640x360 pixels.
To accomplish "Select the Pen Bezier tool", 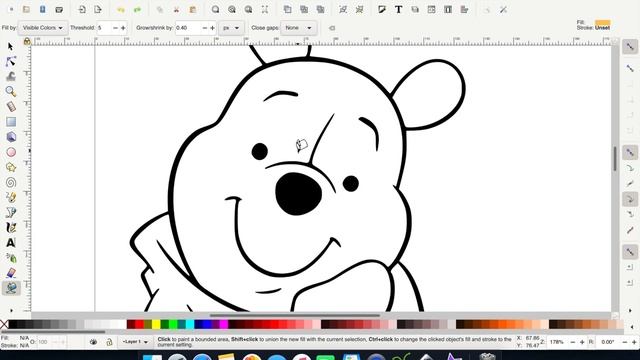I will [11, 212].
